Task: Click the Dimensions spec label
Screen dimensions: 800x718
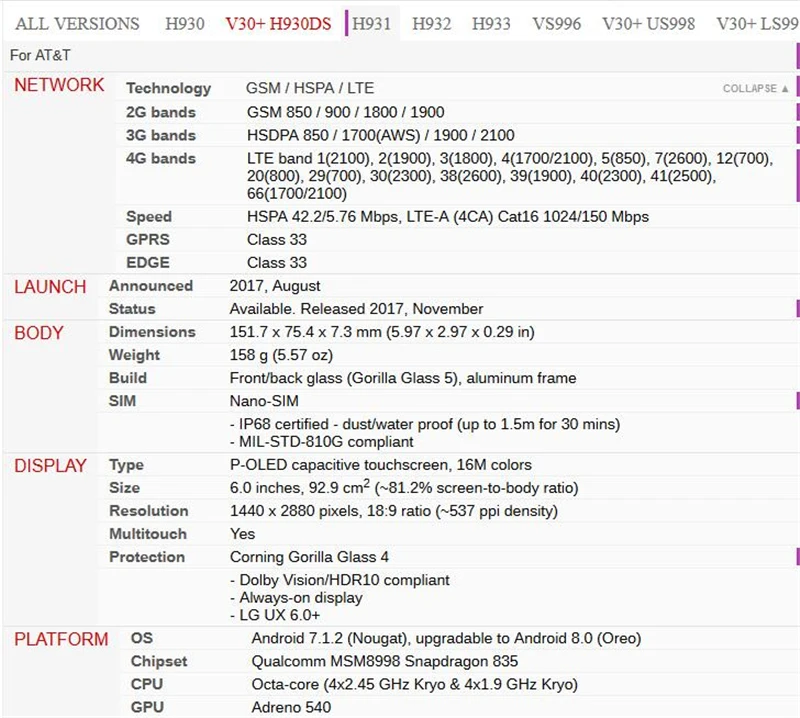Action: tap(152, 332)
